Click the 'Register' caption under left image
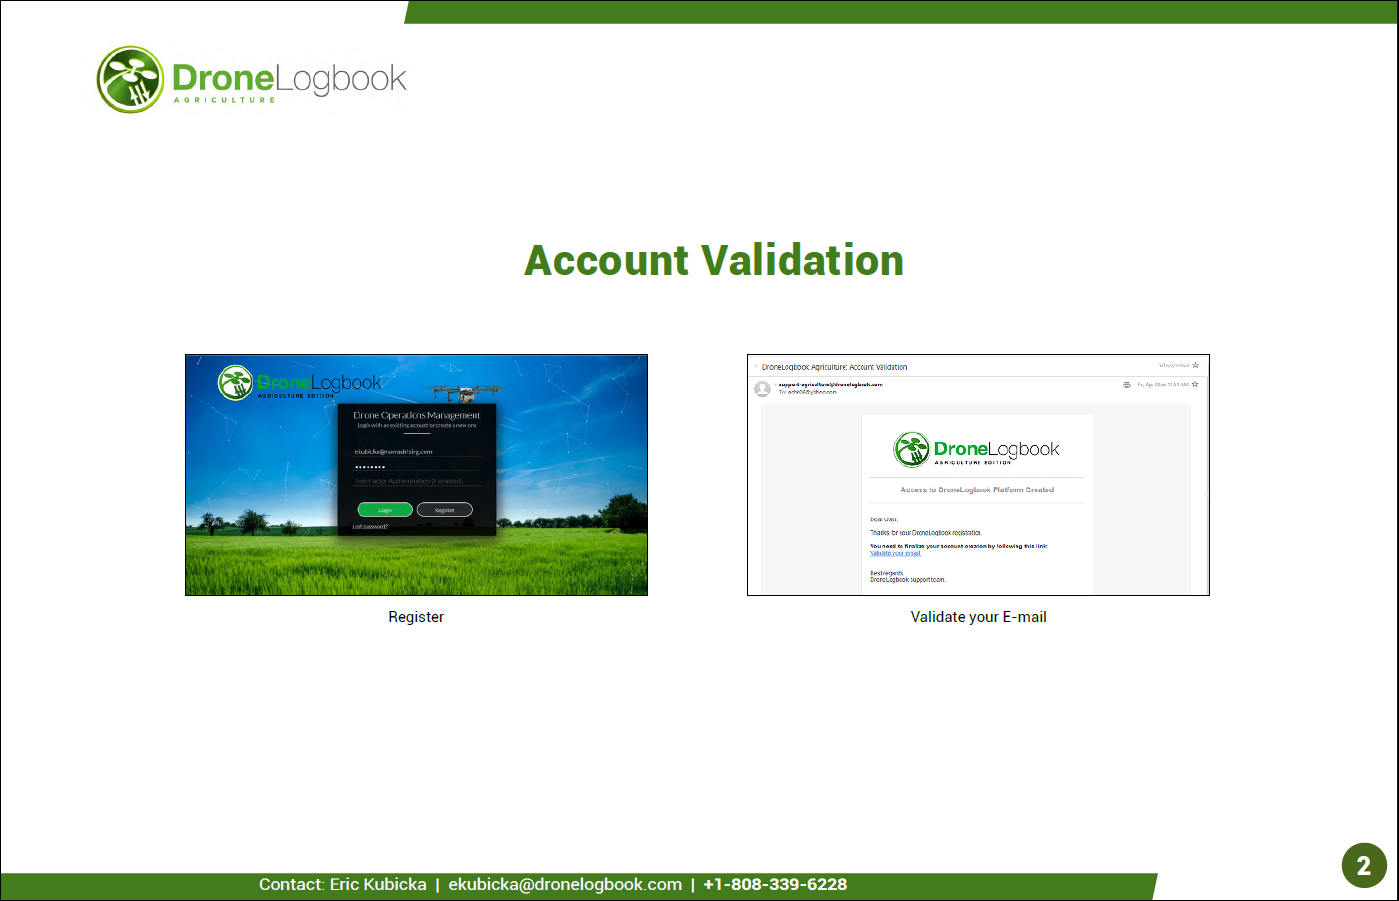This screenshot has width=1399, height=901. click(x=416, y=617)
